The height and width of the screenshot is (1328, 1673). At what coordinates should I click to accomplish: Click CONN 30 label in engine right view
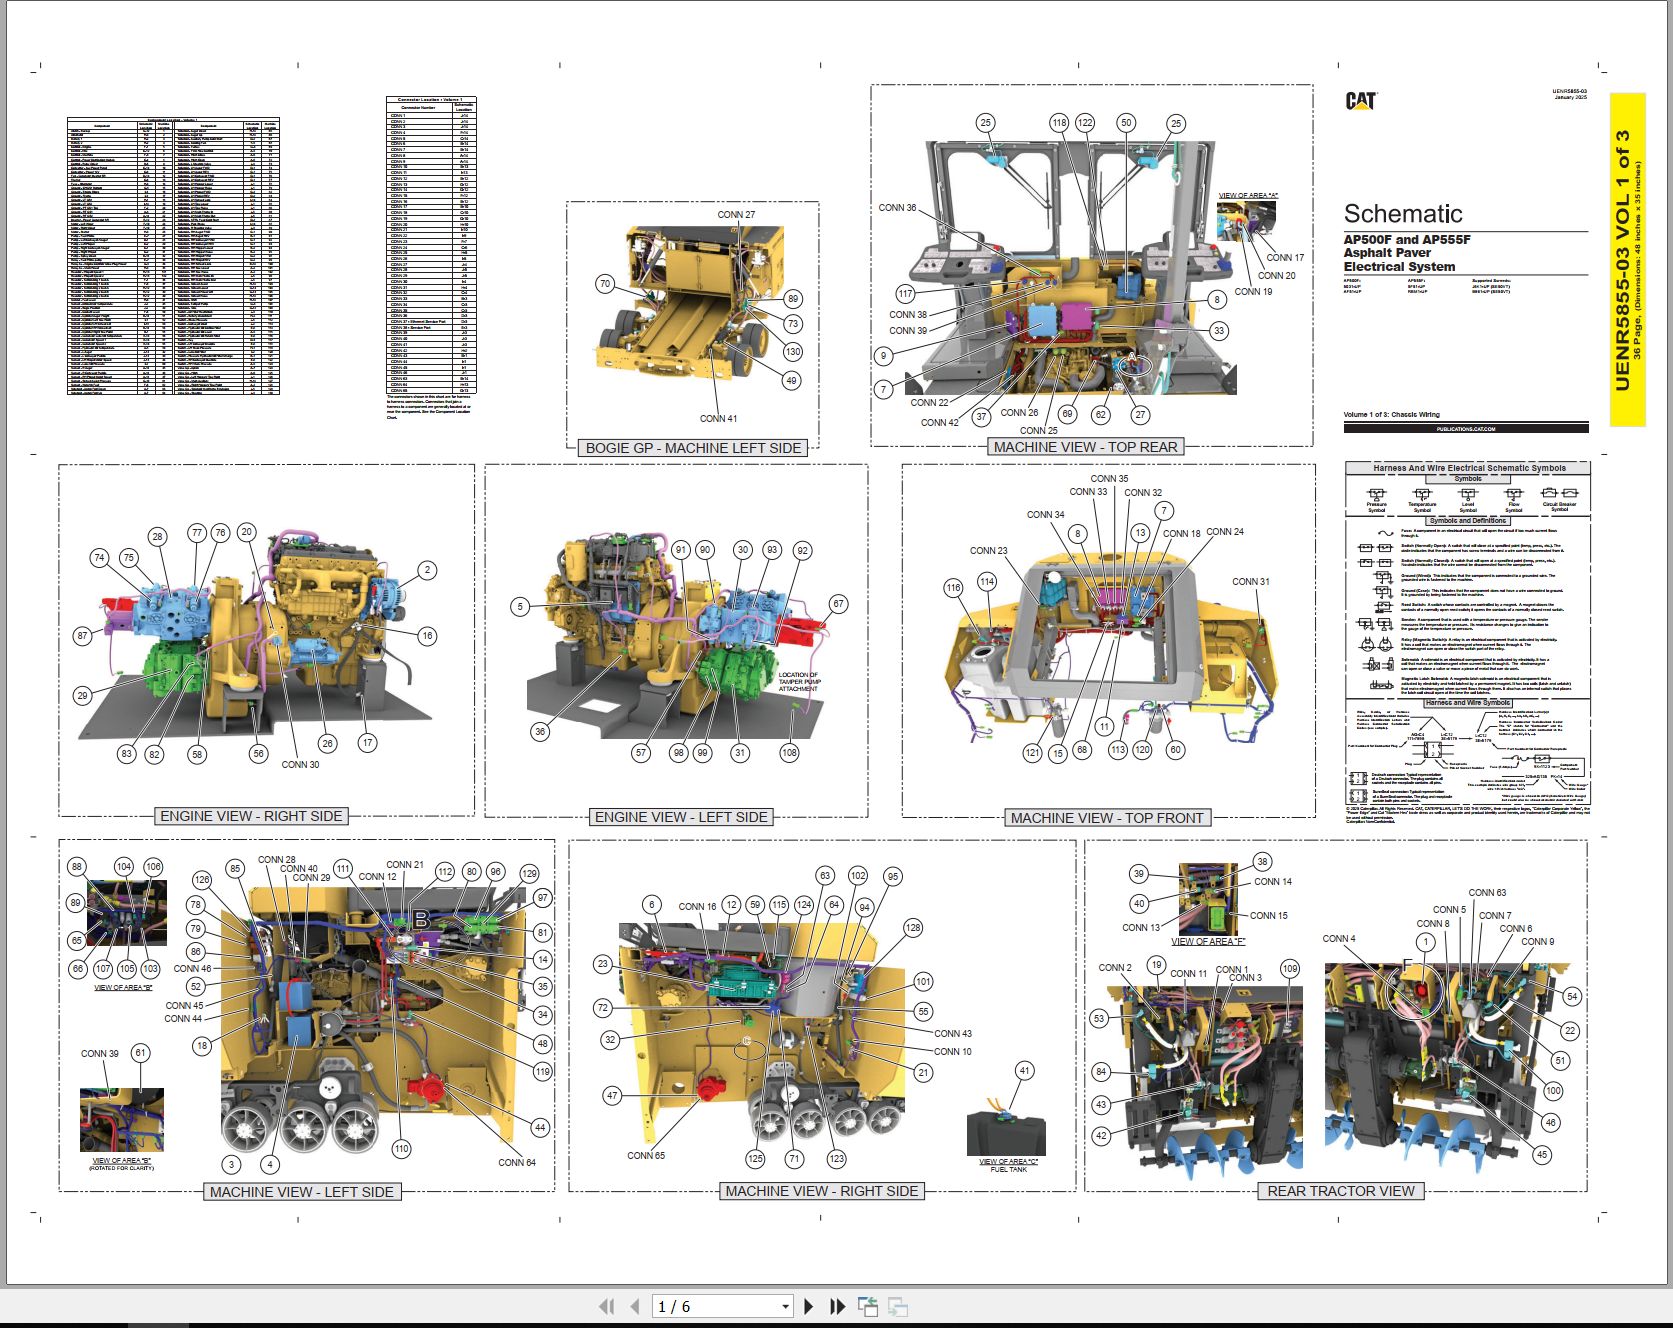pyautogui.click(x=300, y=765)
